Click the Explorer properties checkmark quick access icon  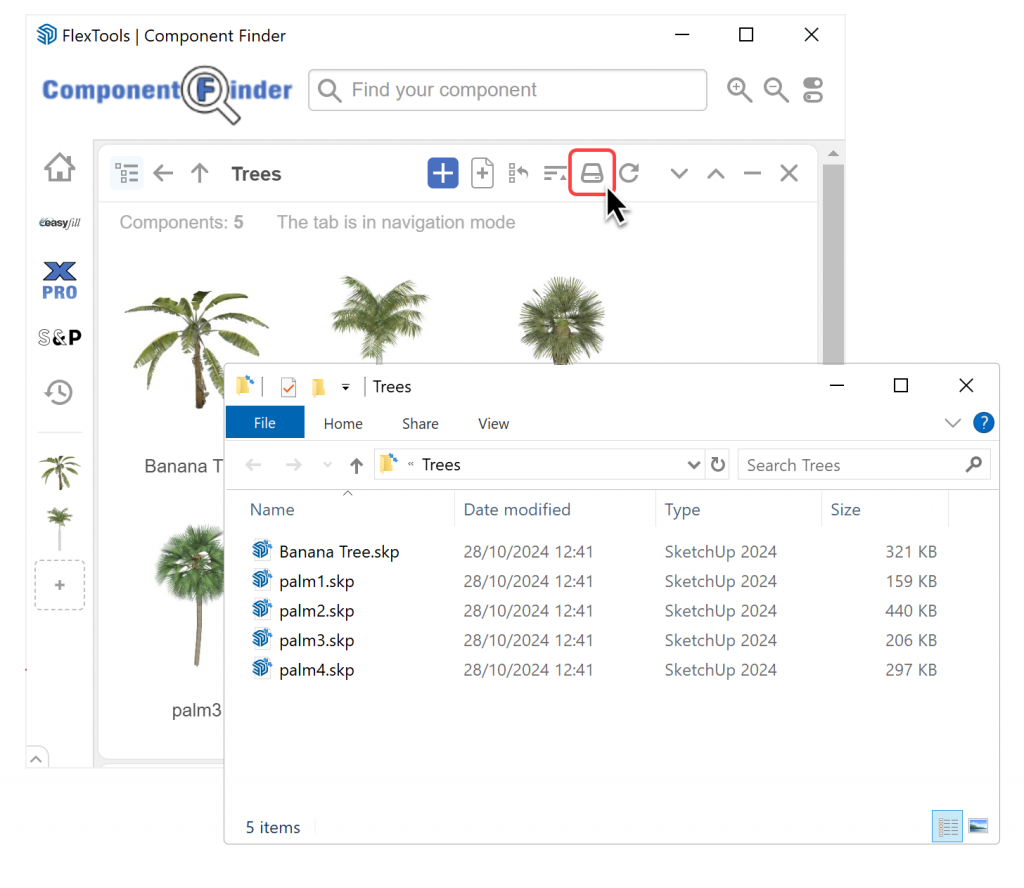[x=288, y=387]
